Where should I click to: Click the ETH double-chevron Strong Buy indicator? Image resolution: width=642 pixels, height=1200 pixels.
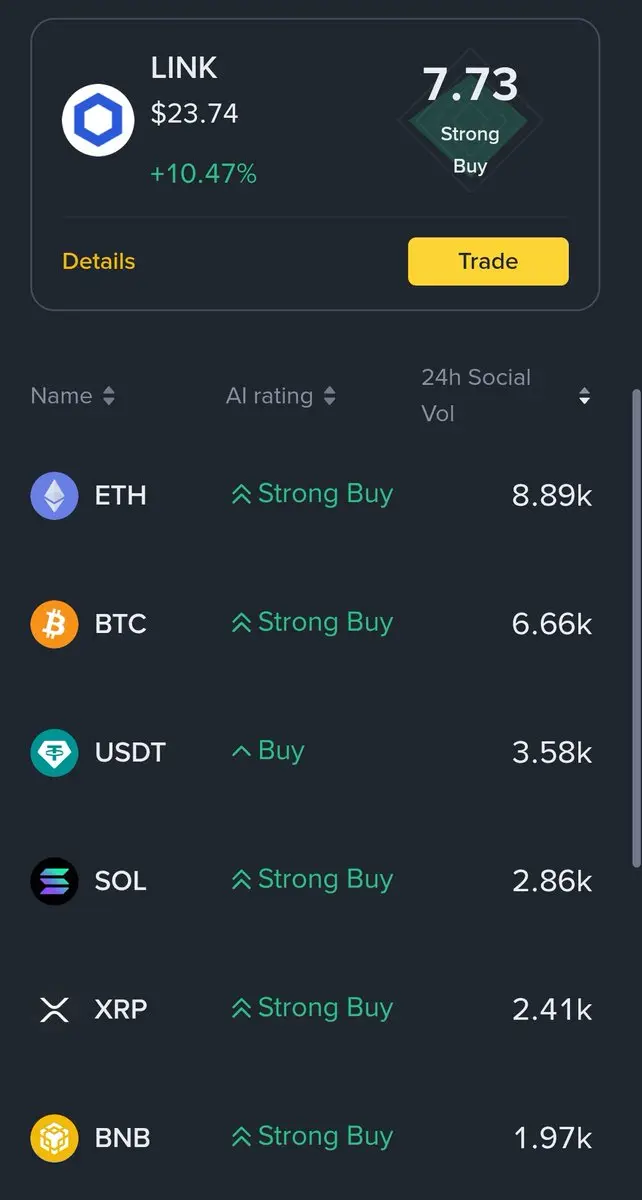coord(241,494)
